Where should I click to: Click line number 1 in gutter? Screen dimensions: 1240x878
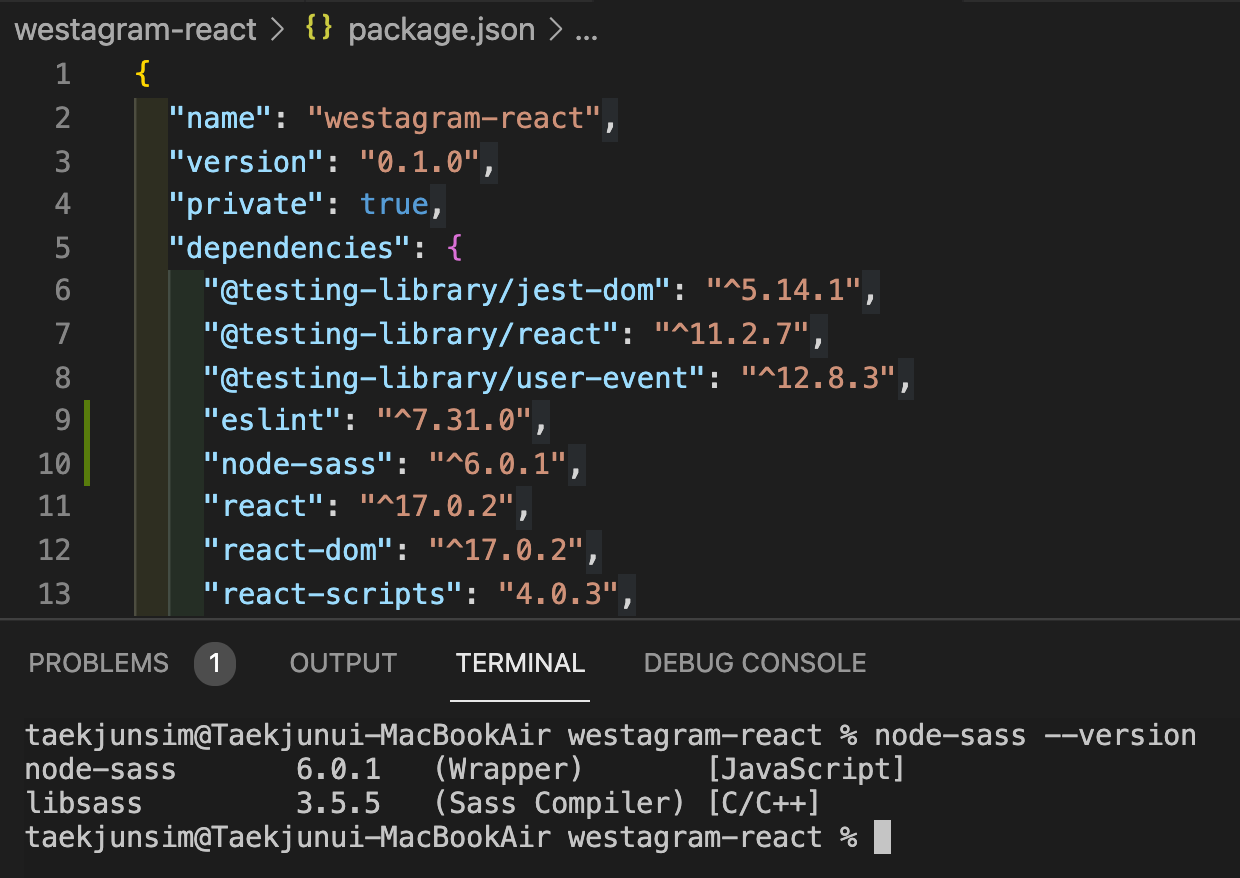coord(63,75)
